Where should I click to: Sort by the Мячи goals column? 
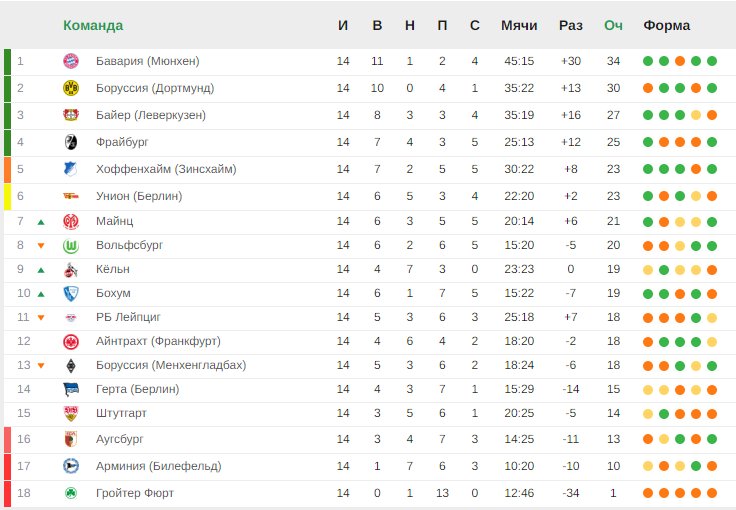pyautogui.click(x=519, y=25)
